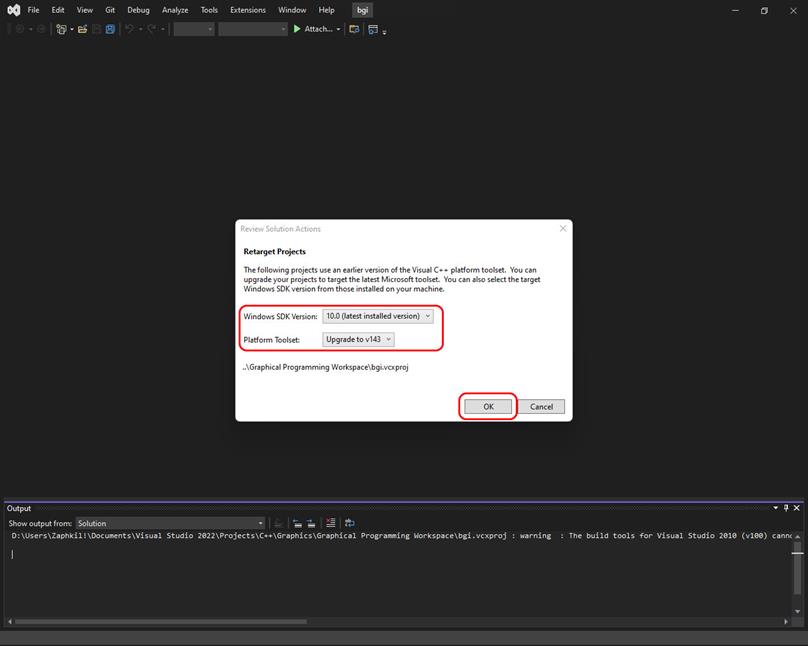Click the Output panel title
Screen dimensions: 808x646
[x=19, y=508]
